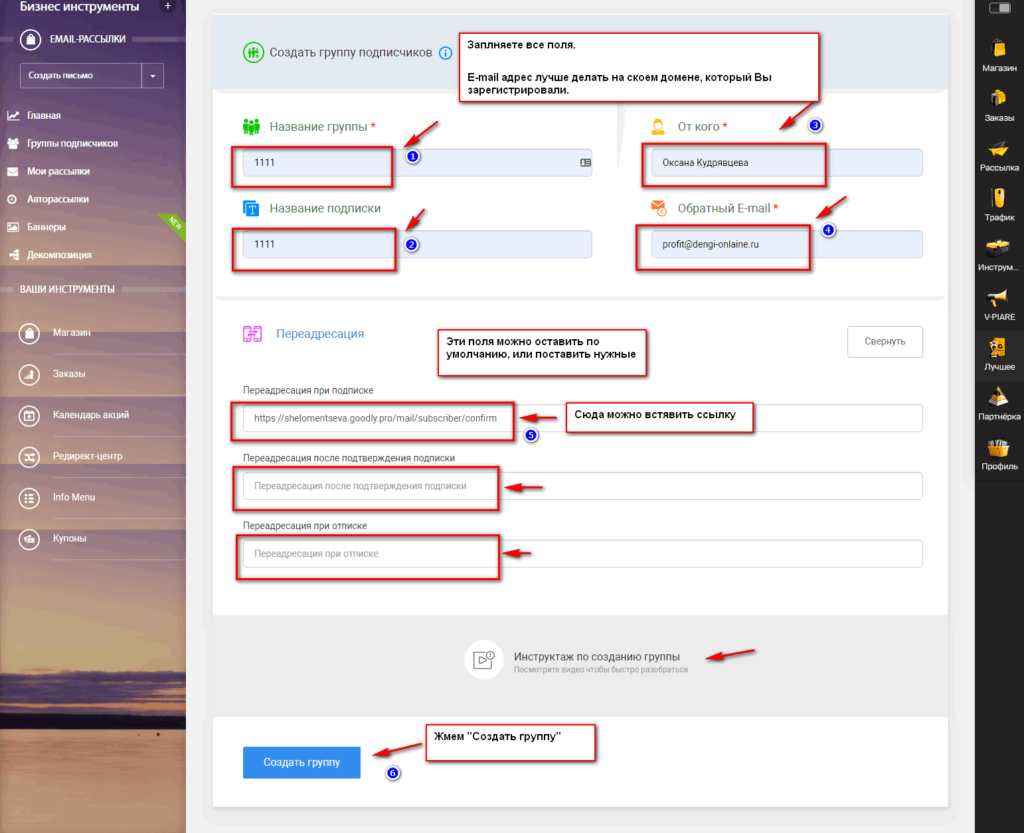Click the Название группы input field
This screenshot has width=1024, height=833.
pos(417,163)
